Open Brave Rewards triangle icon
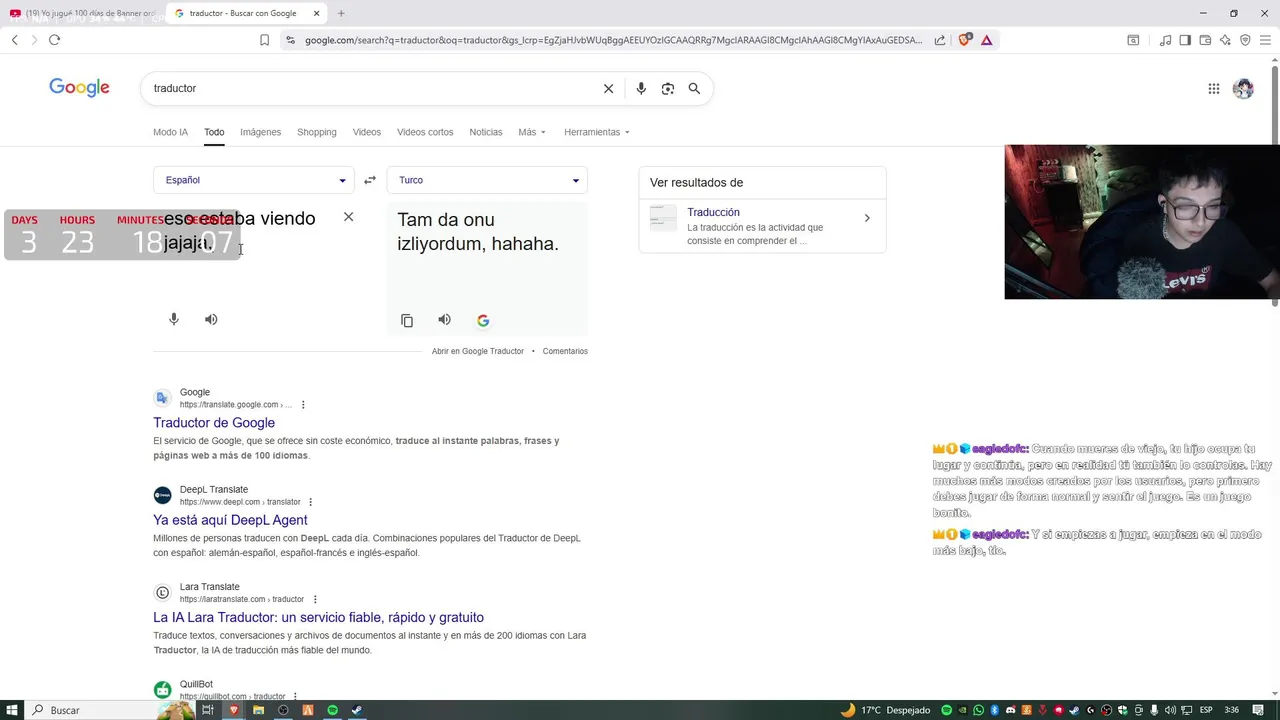Viewport: 1280px width, 720px height. (x=986, y=40)
